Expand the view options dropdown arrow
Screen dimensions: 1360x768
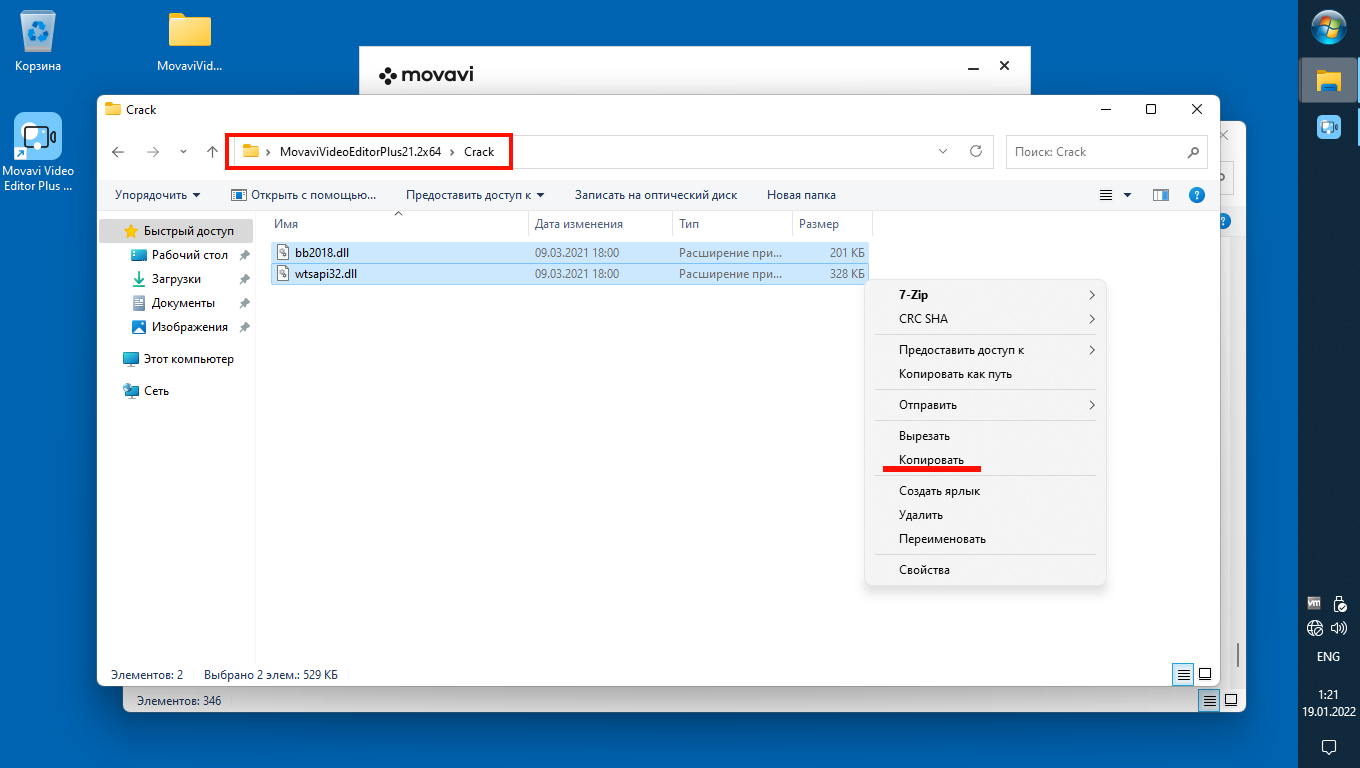pos(1128,195)
